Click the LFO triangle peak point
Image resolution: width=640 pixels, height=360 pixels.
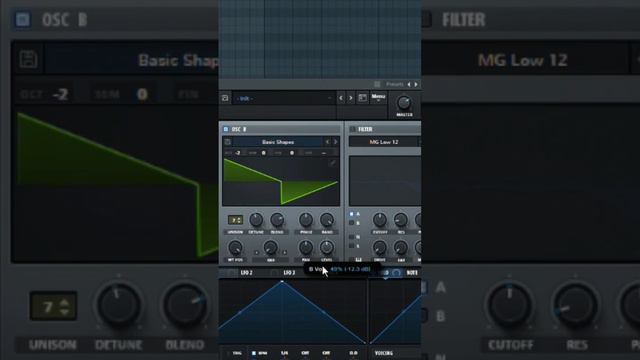pyautogui.click(x=282, y=281)
